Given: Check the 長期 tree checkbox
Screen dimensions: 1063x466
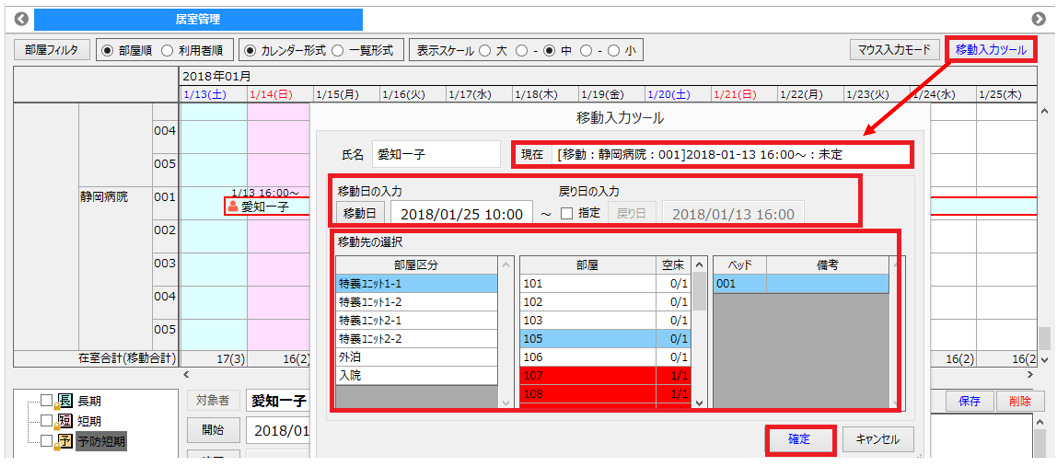Looking at the screenshot, I should (x=47, y=400).
